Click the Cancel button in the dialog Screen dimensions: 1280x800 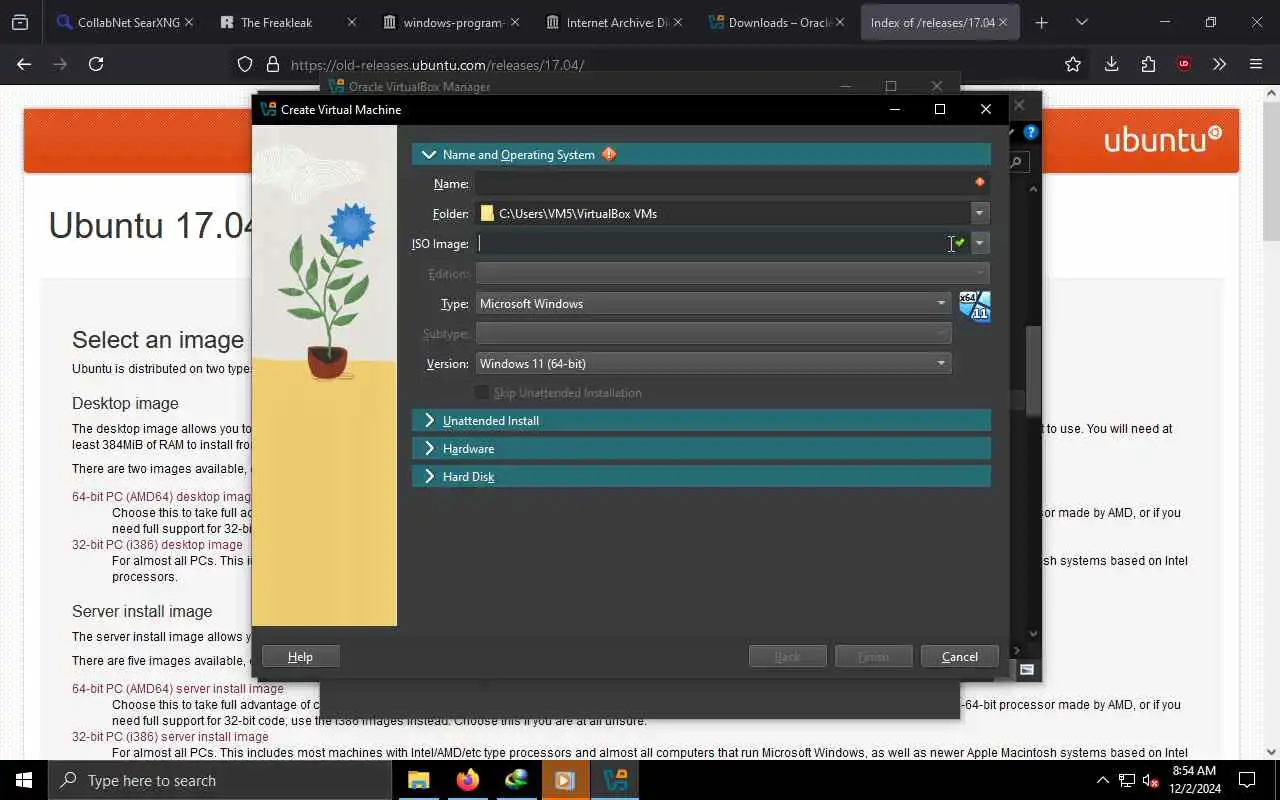tap(960, 657)
